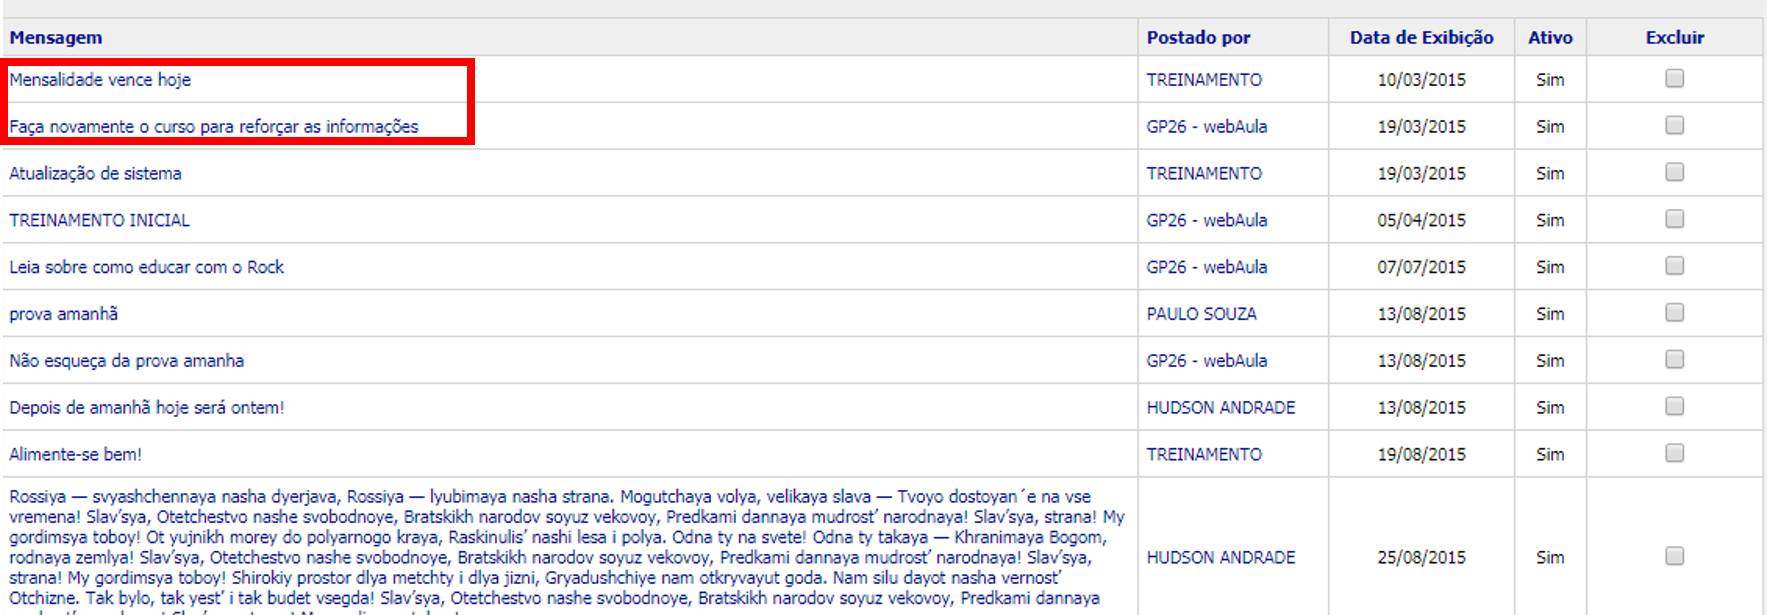This screenshot has width=1767, height=615.
Task: Tick Excluir box for 'Depois de amanhã' row
Action: click(1674, 406)
